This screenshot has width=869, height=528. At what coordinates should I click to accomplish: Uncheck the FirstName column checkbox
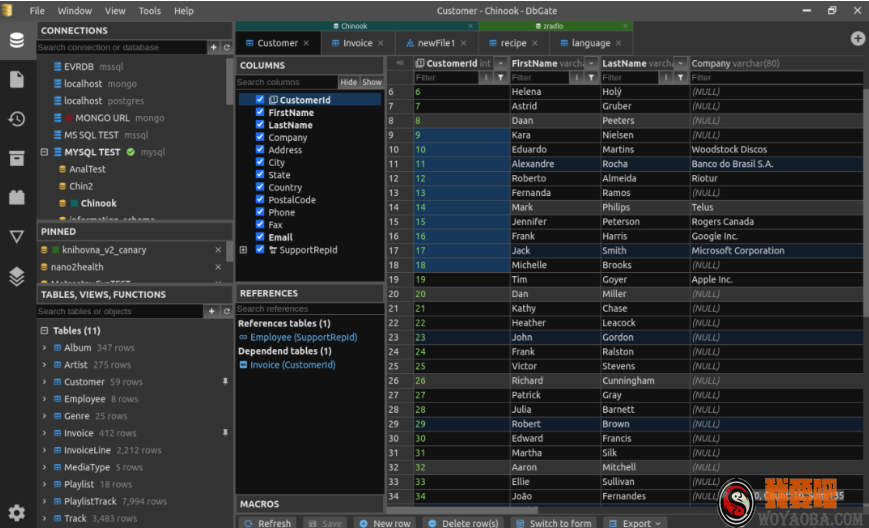(x=260, y=113)
